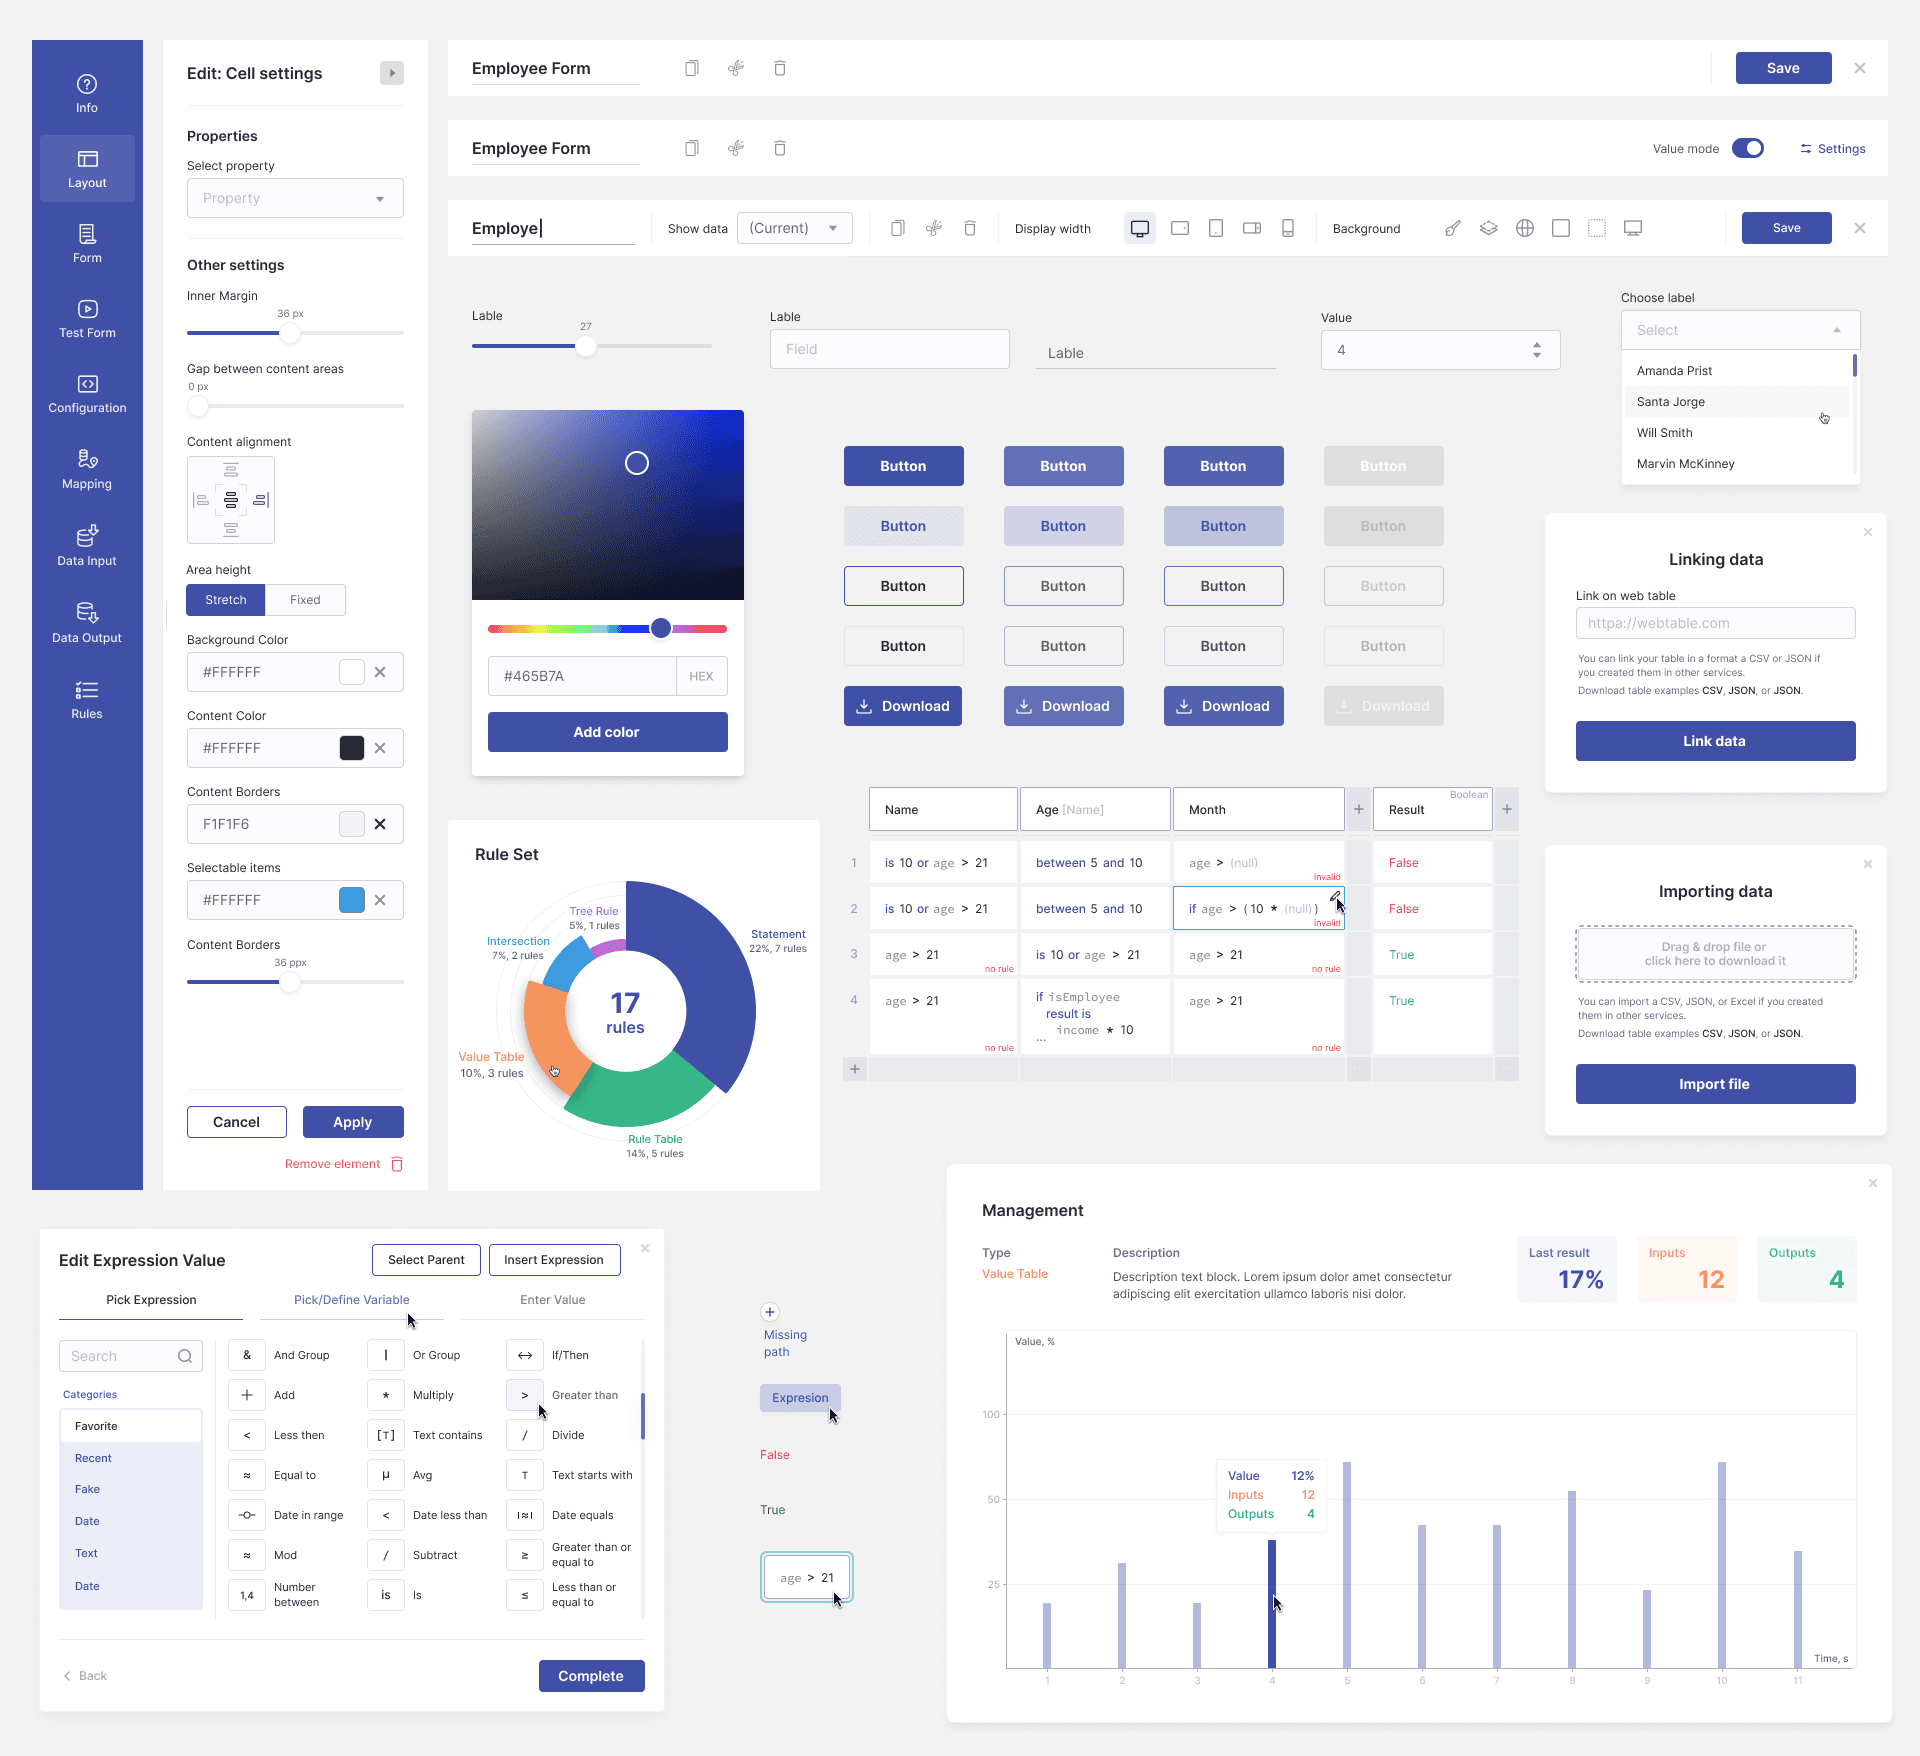Drag the rainbow color spectrum slider
This screenshot has width=1920, height=1756.
pos(659,627)
